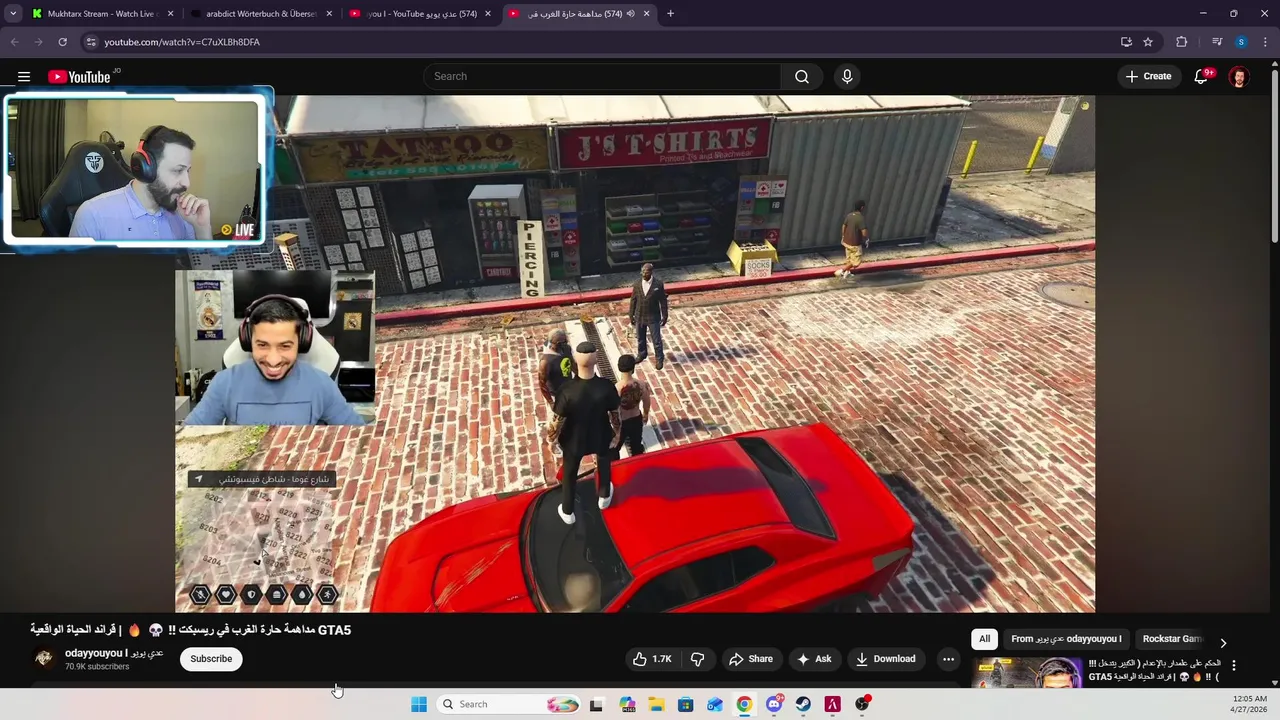The width and height of the screenshot is (1280, 720).
Task: Subscribe to odayyouyou channel
Action: point(211,659)
